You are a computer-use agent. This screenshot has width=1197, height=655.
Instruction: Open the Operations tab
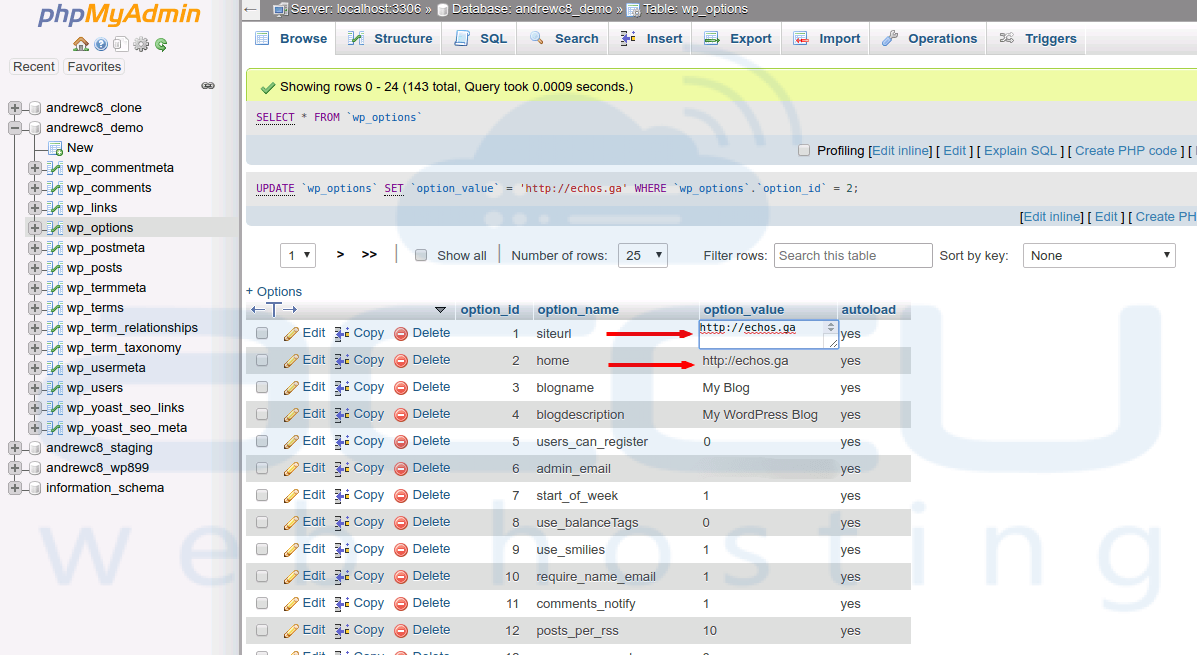929,38
